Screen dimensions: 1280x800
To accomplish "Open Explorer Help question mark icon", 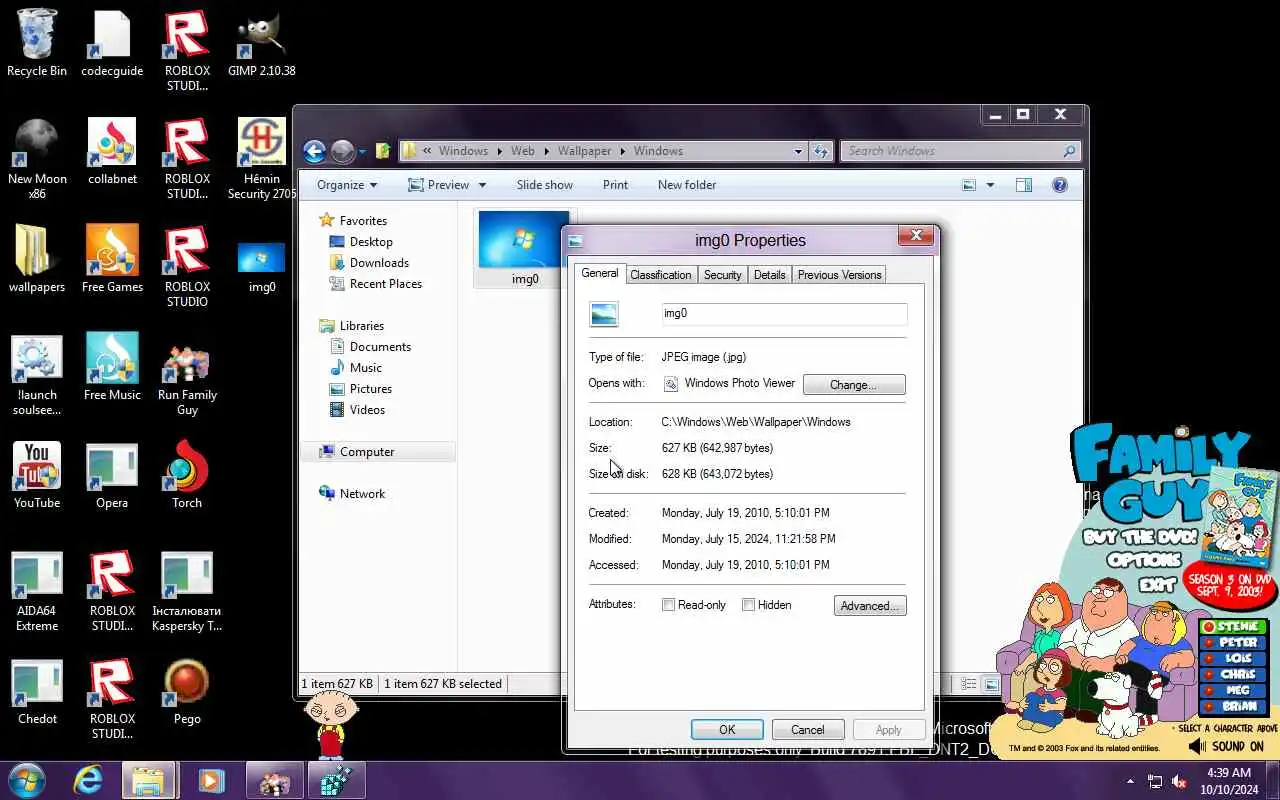I will (x=1060, y=185).
